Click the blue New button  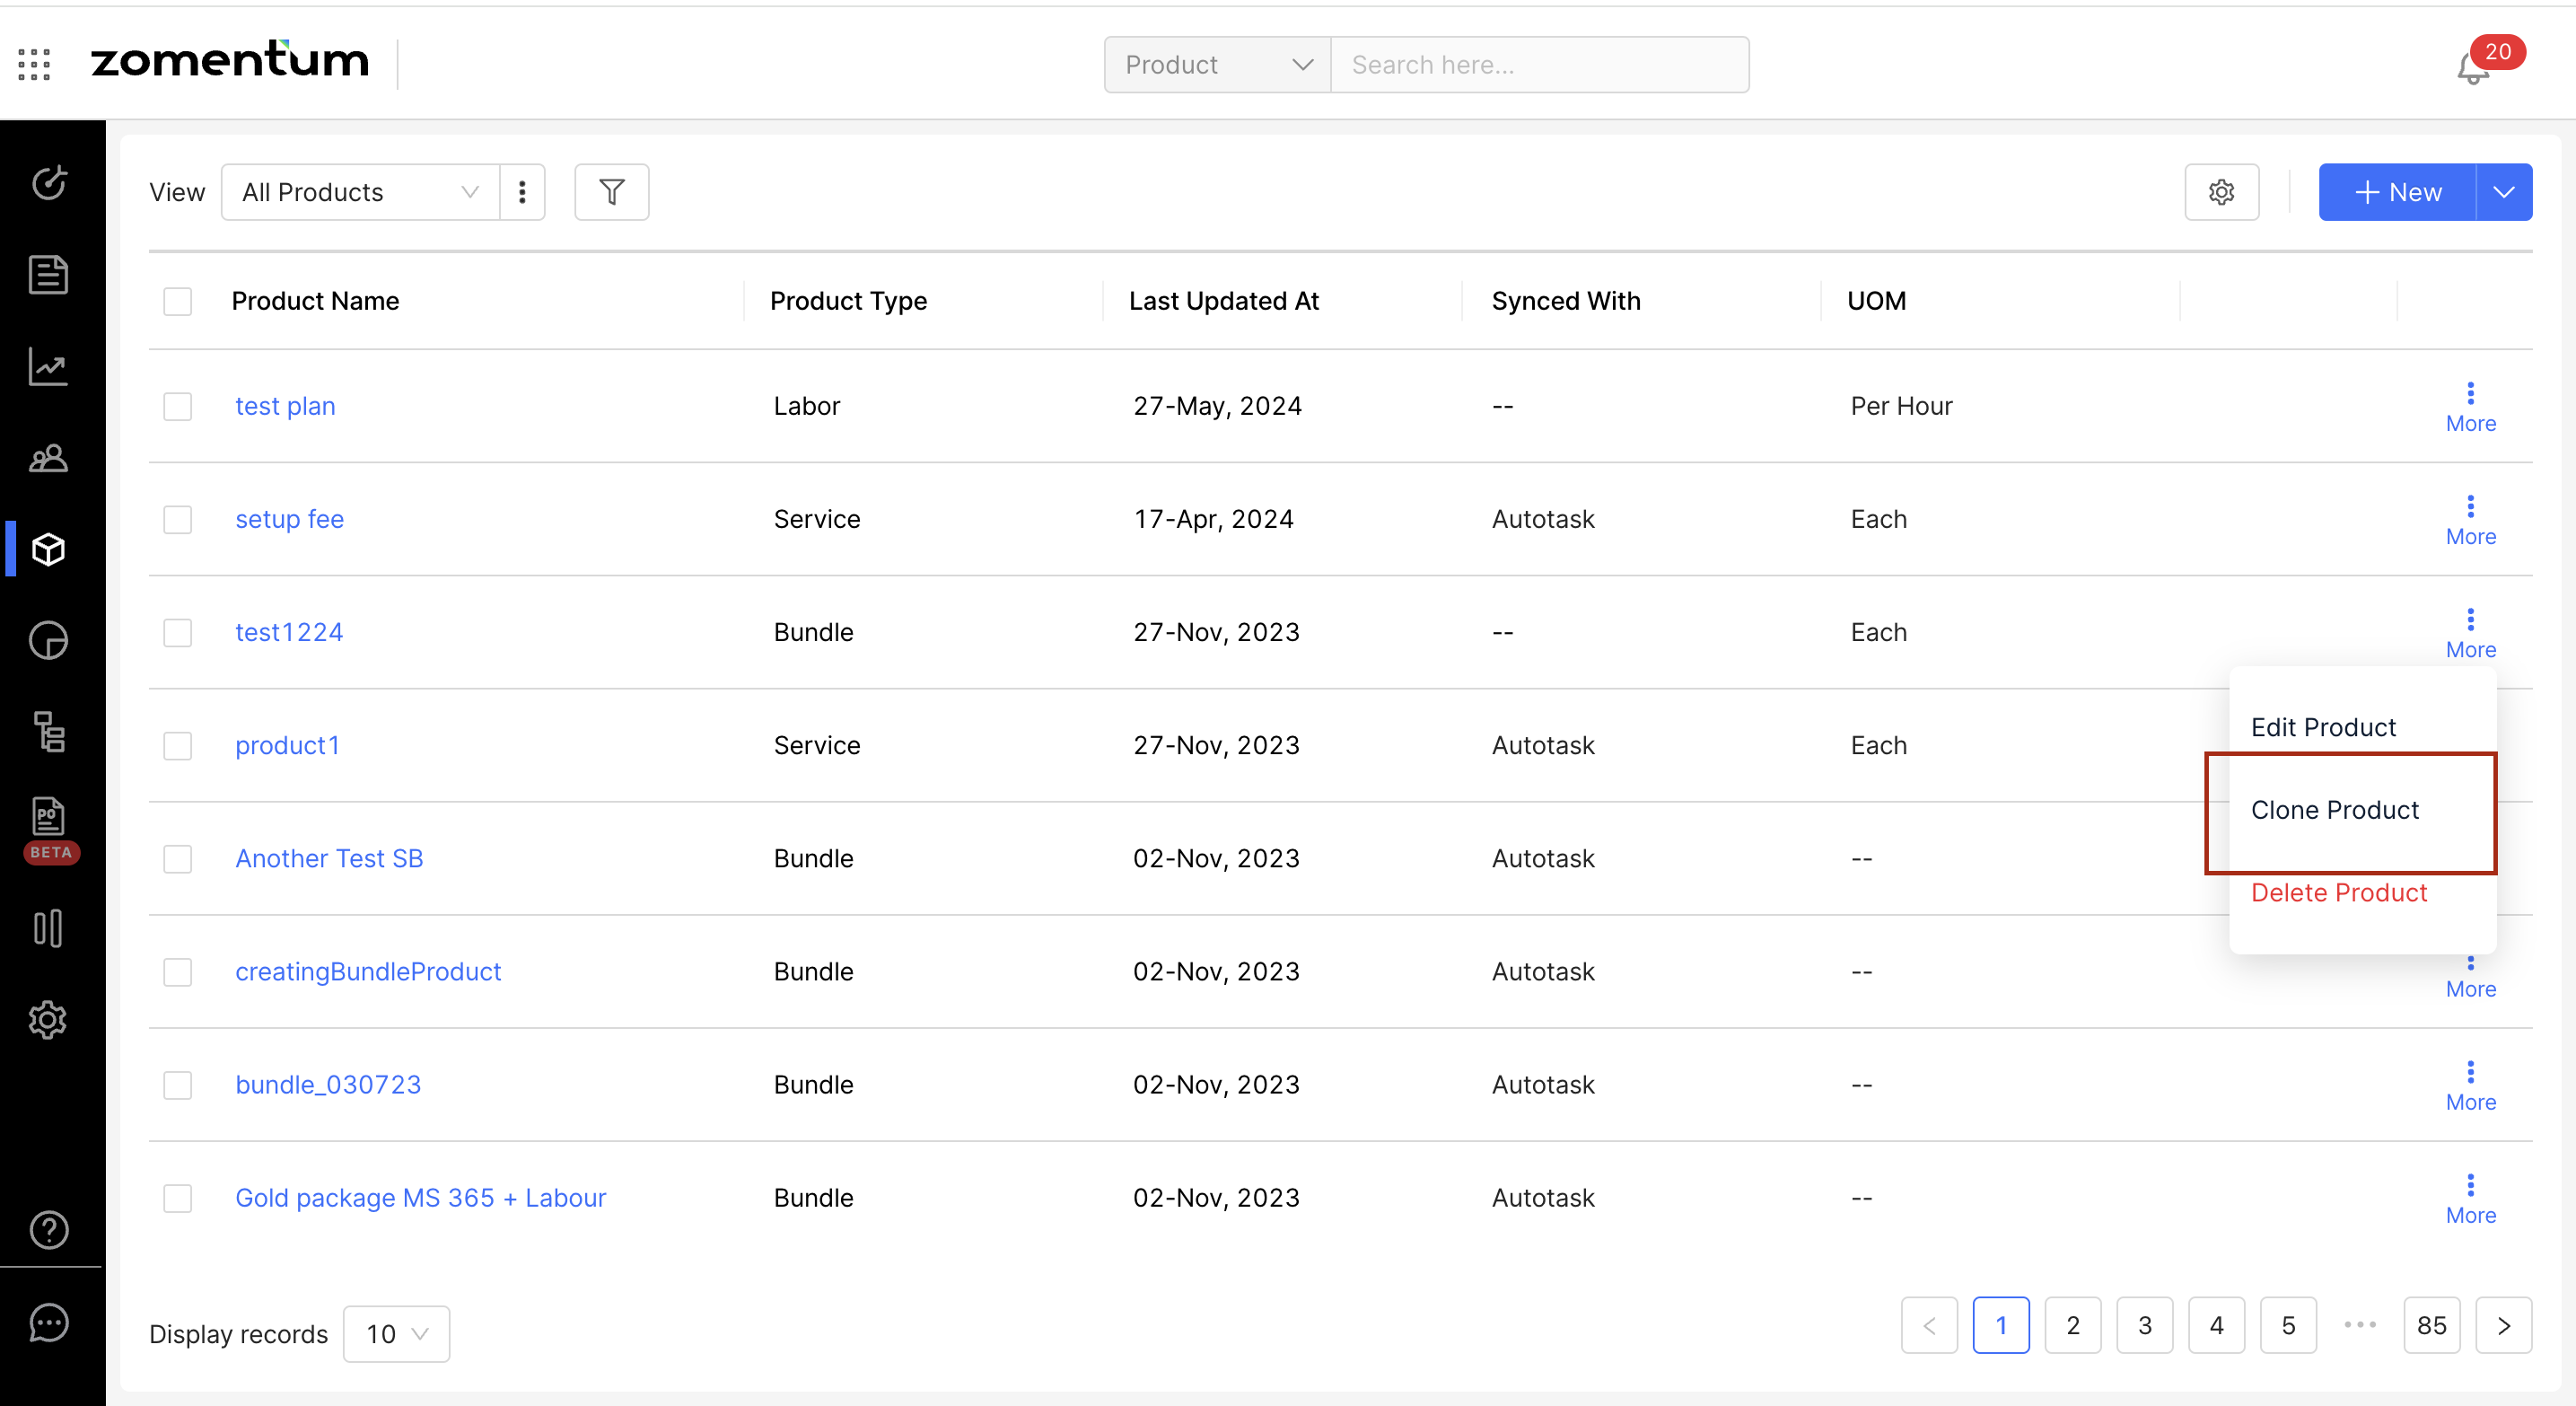click(2397, 192)
